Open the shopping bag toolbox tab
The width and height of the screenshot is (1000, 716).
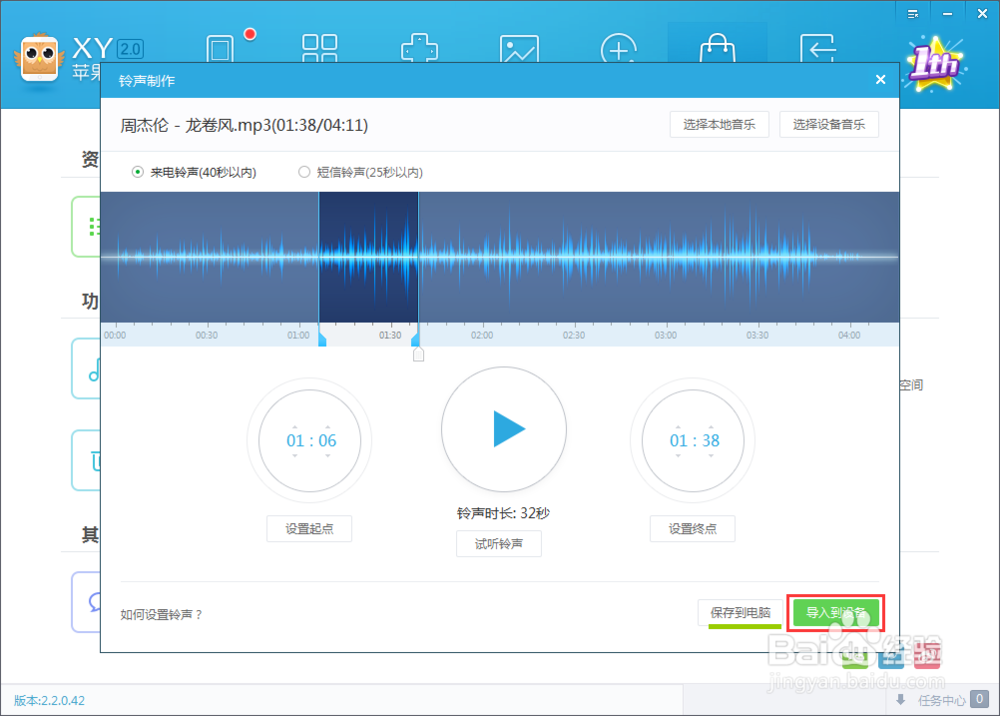pyautogui.click(x=717, y=48)
